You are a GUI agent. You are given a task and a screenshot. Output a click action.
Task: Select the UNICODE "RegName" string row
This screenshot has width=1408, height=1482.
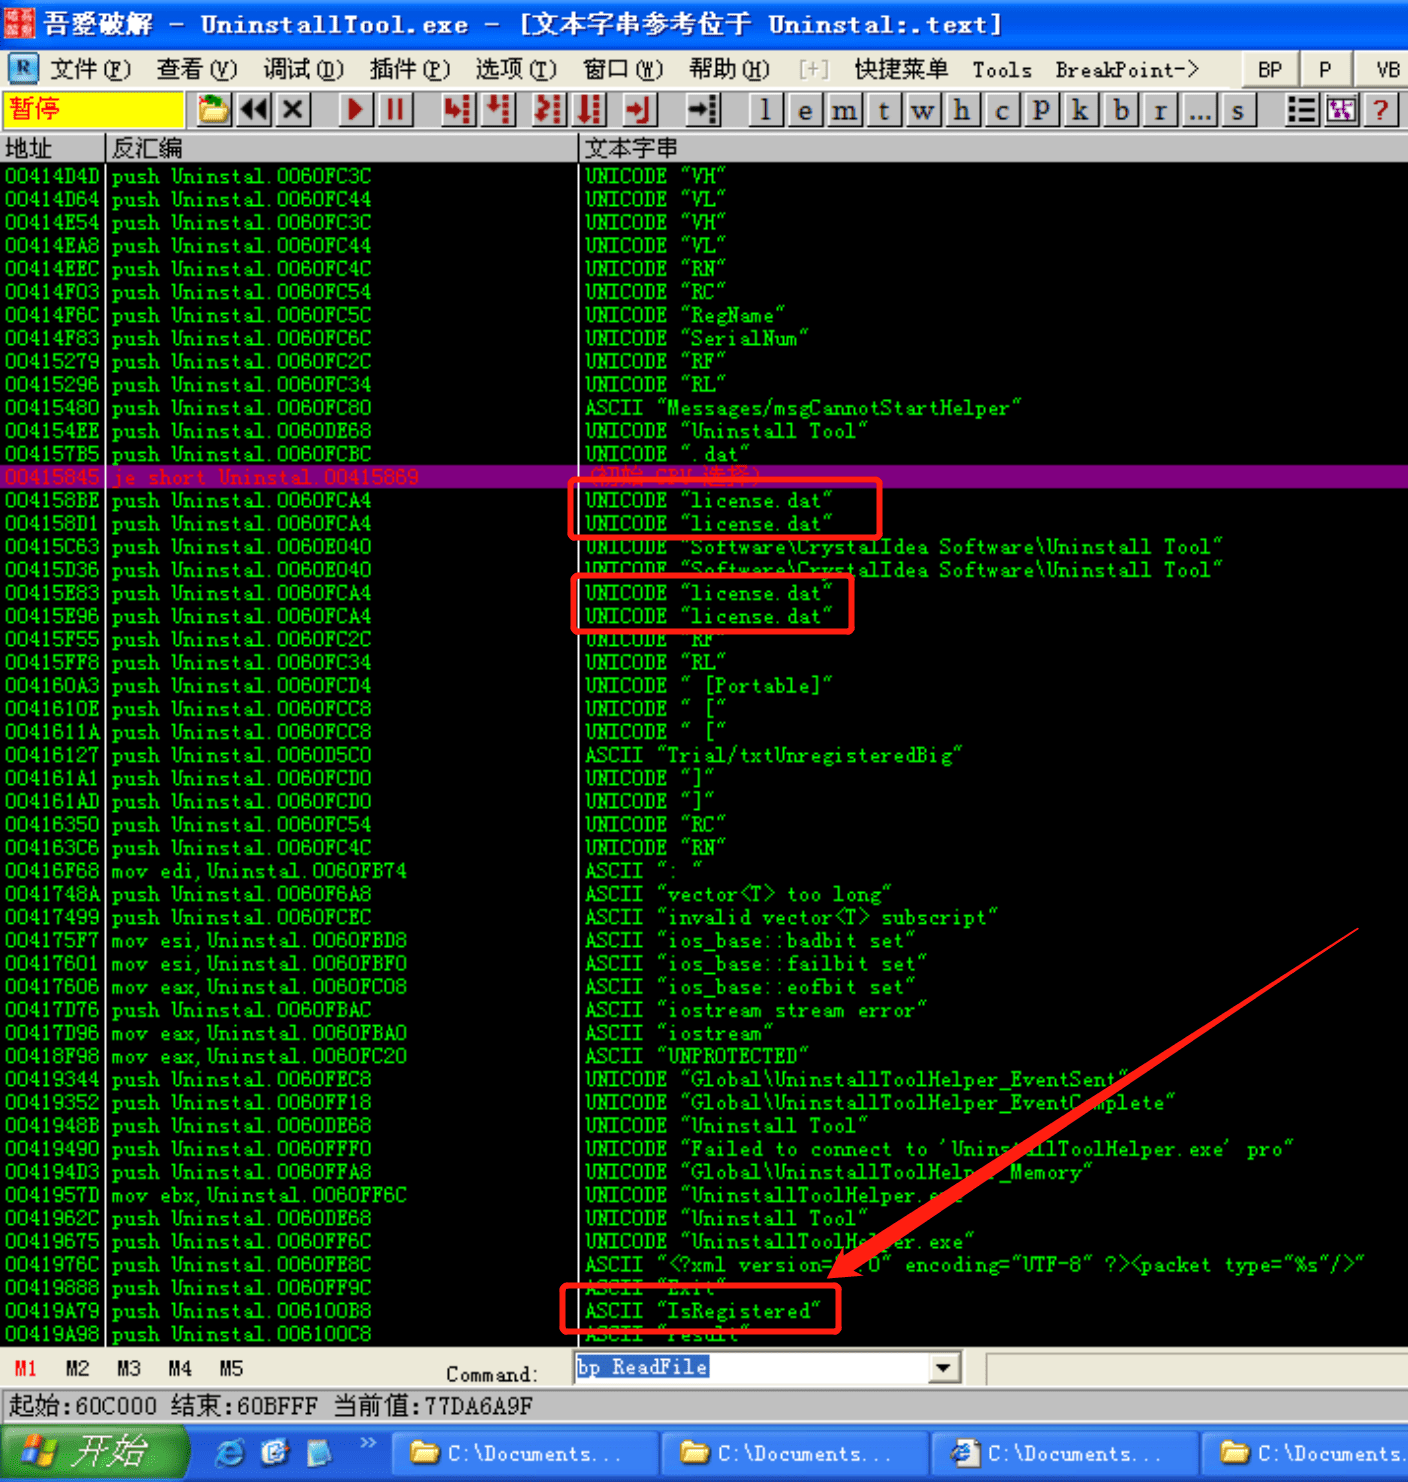pos(704,315)
